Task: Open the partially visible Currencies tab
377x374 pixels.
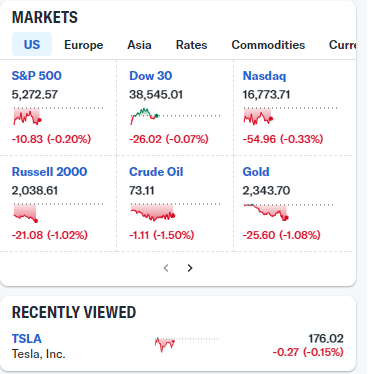Action: pos(342,45)
